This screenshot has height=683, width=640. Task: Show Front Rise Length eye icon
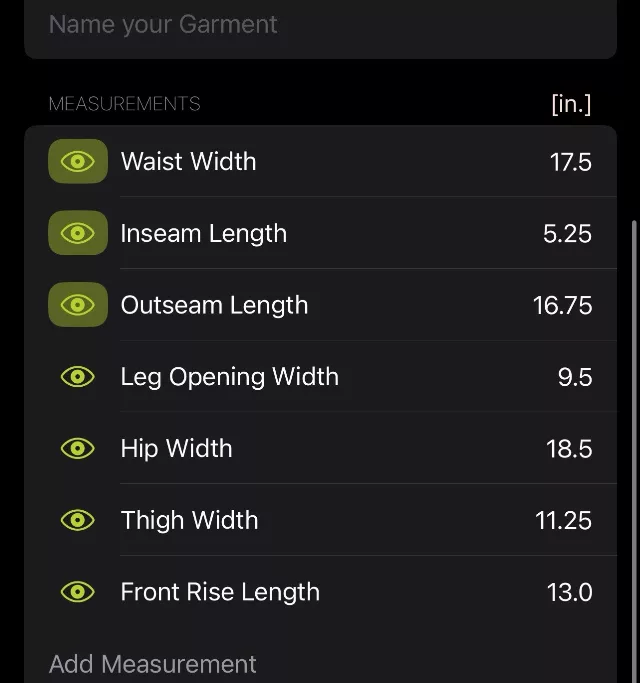78,592
